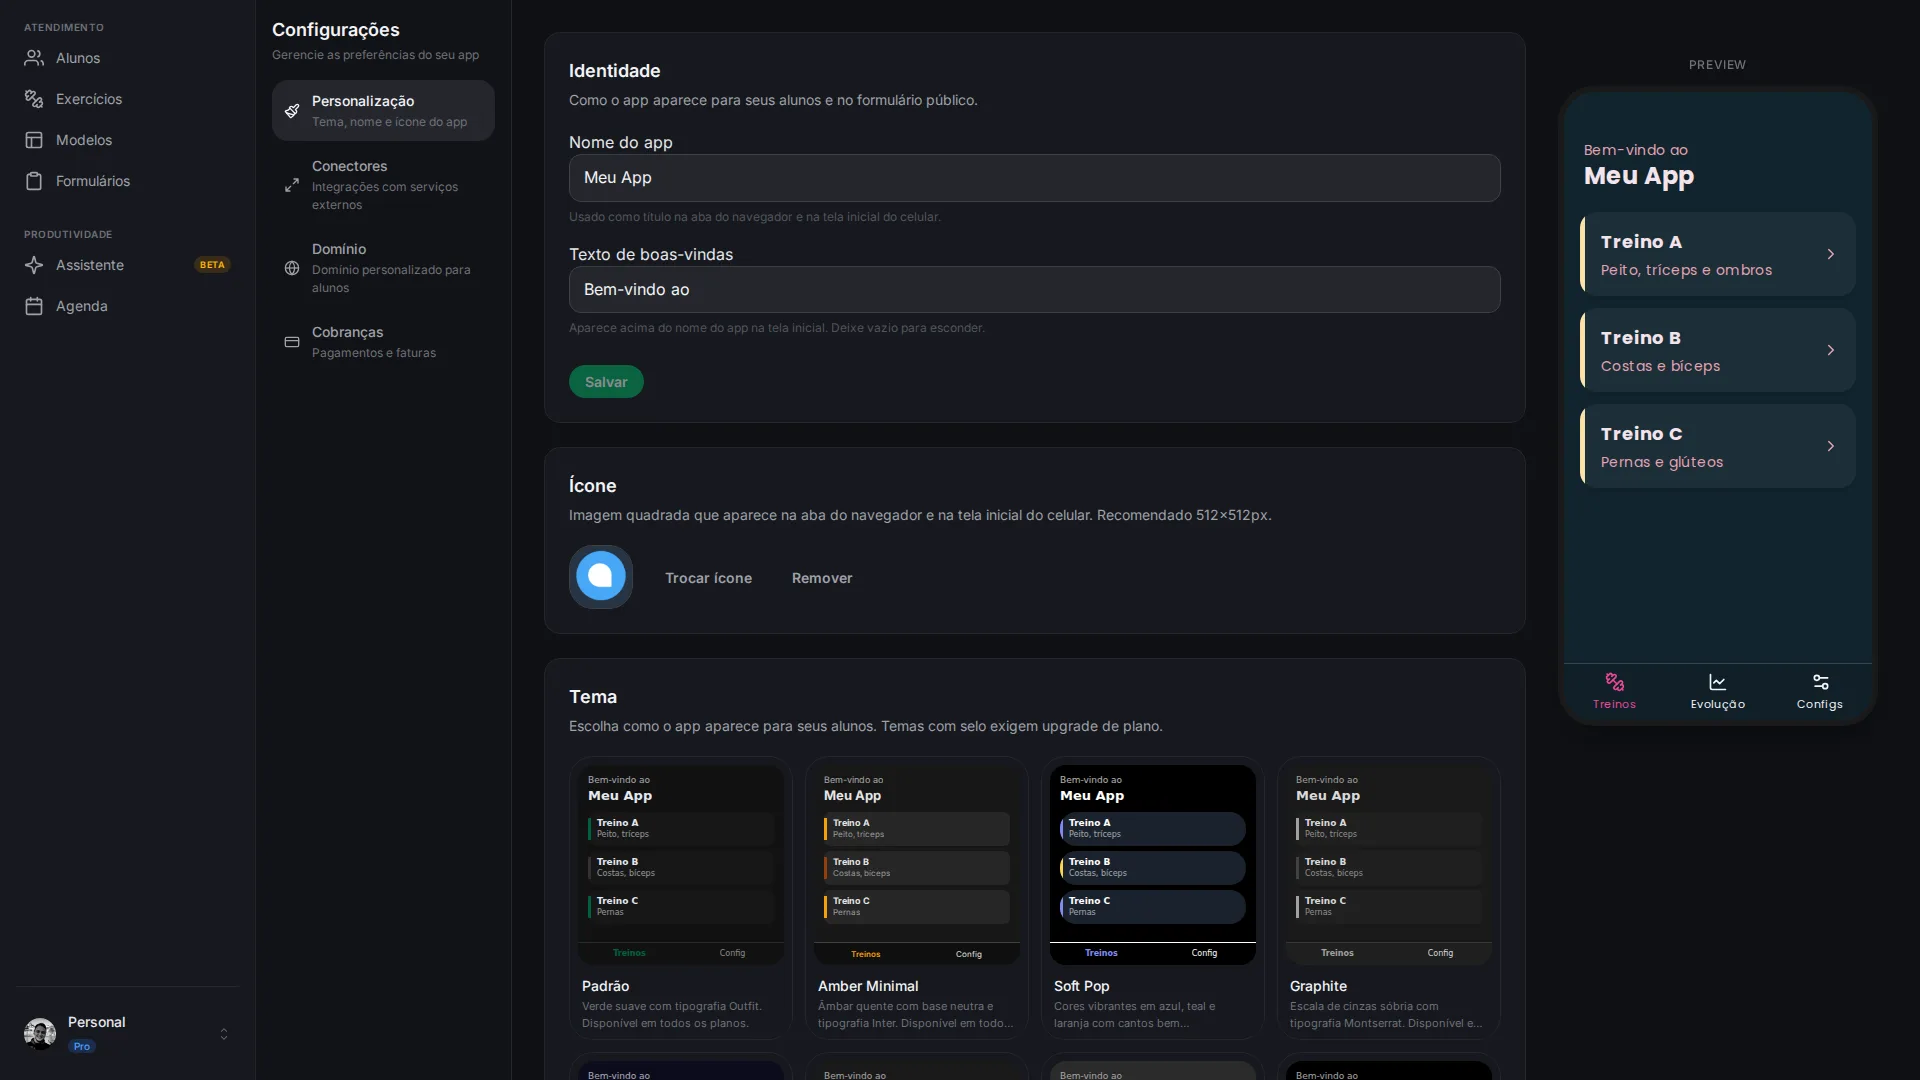Click the Remover icon button
1920x1080 pixels.
tap(822, 578)
